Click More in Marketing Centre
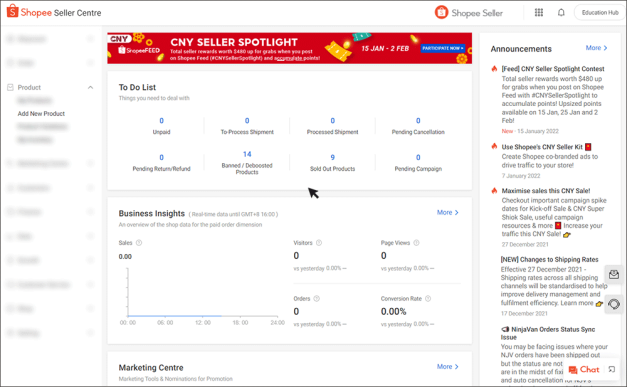 [x=448, y=366]
